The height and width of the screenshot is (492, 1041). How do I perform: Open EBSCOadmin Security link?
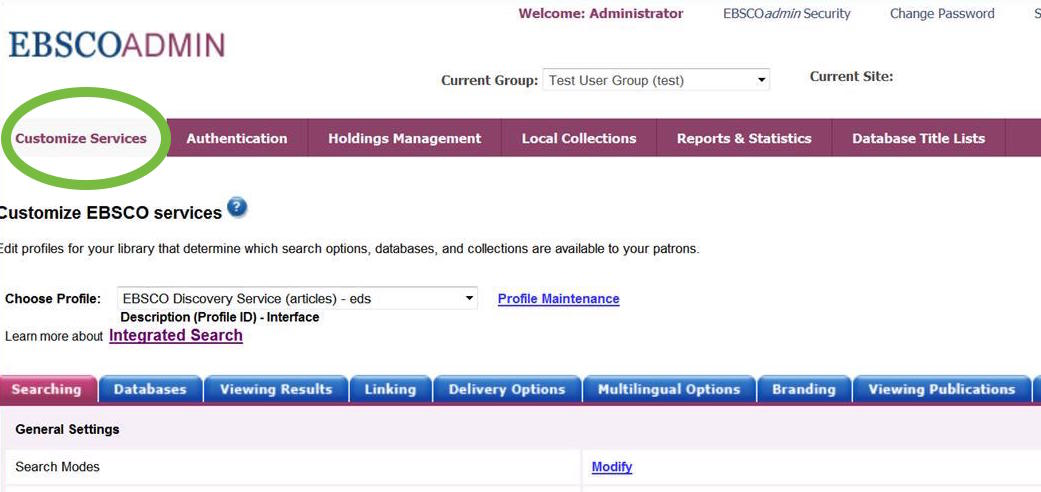(x=787, y=13)
